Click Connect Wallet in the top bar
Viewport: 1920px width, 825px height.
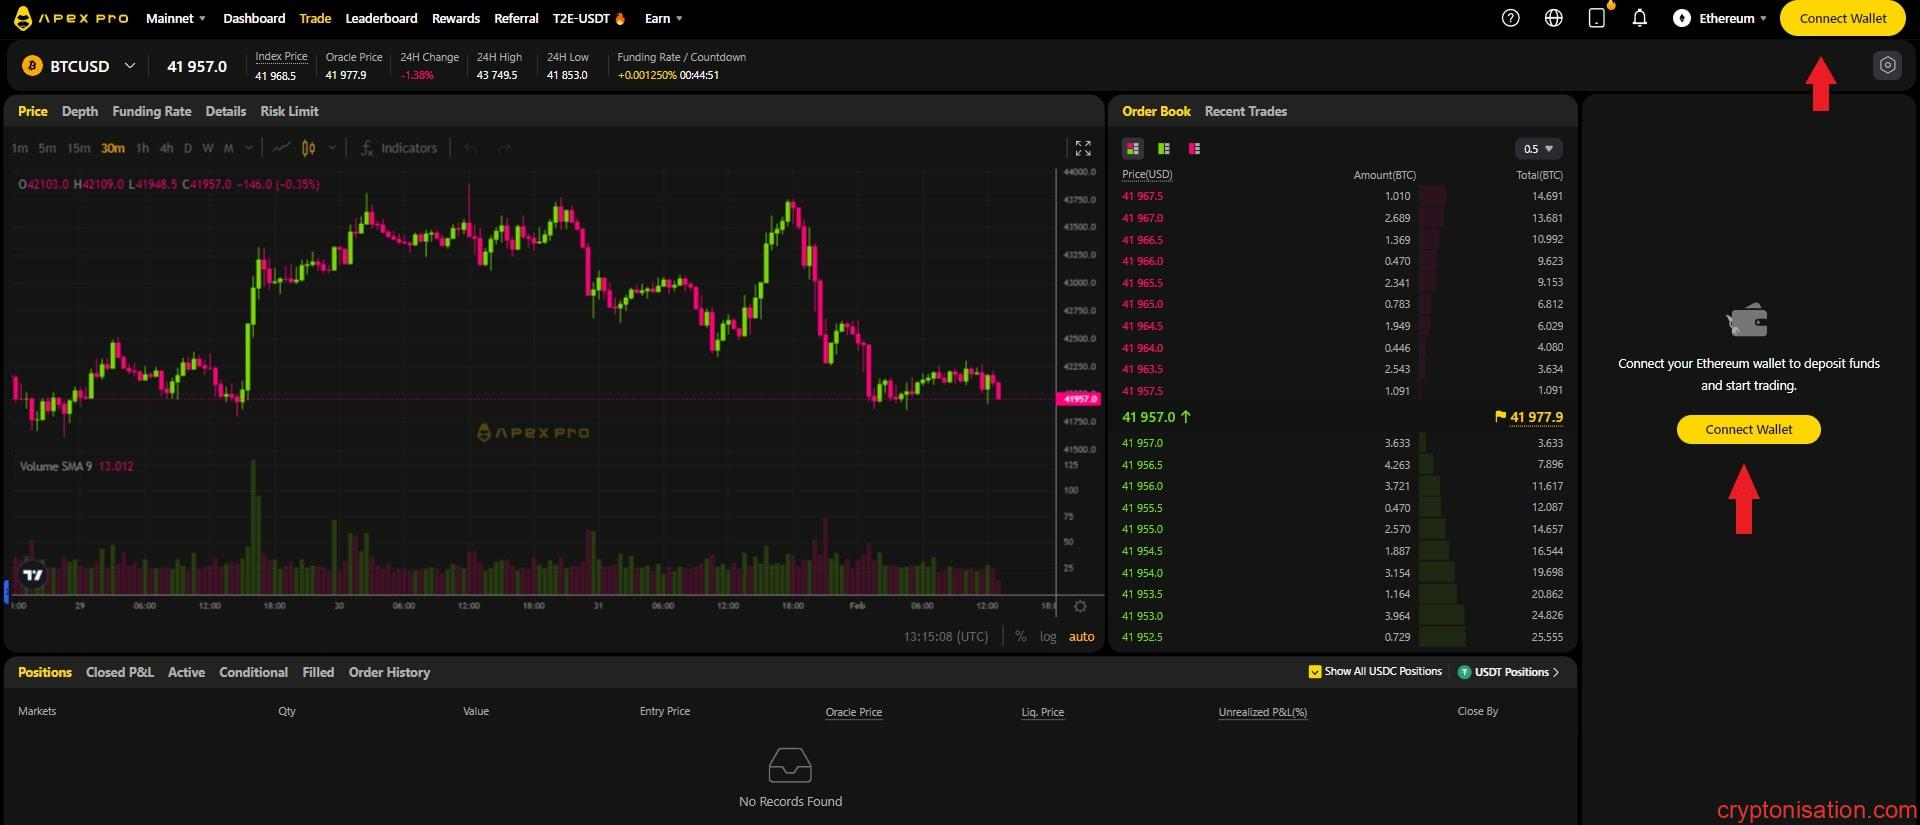(1842, 18)
